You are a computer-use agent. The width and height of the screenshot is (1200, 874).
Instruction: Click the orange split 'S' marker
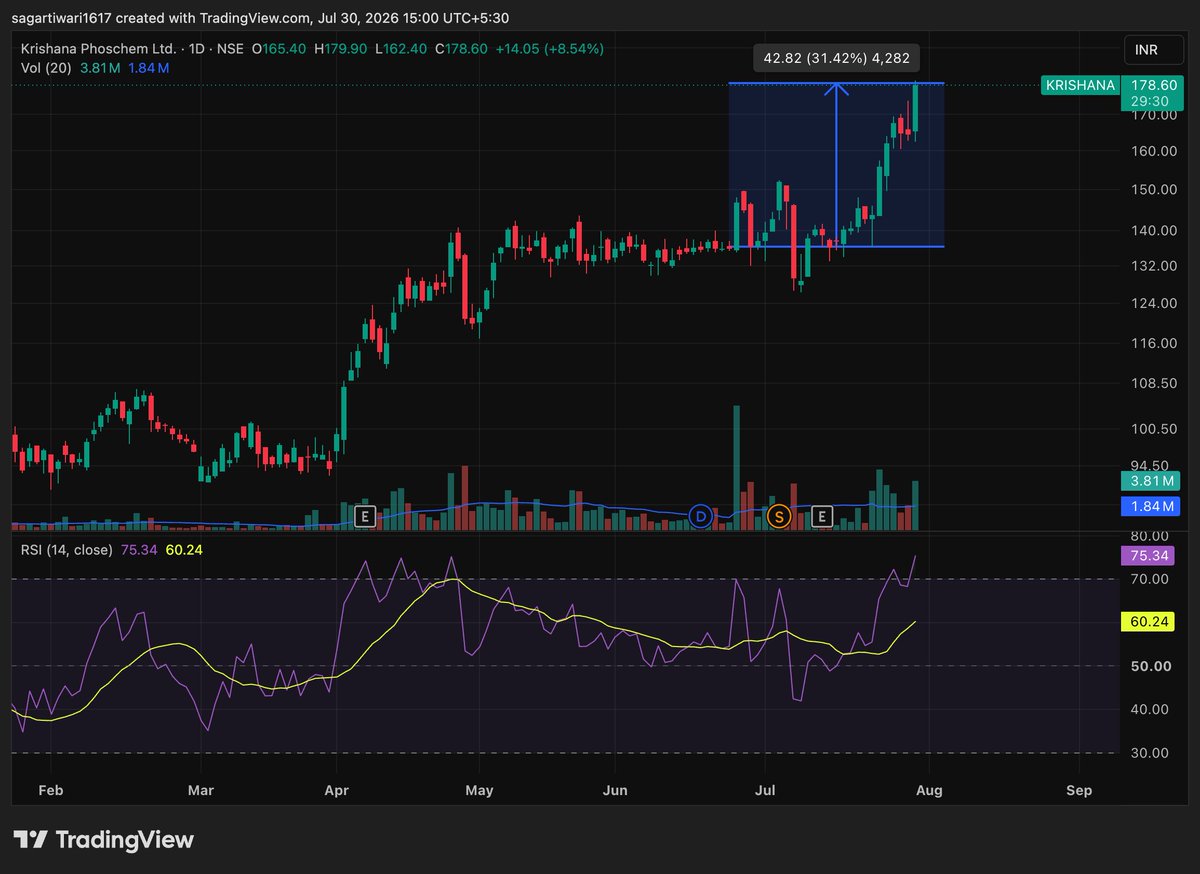coord(779,516)
